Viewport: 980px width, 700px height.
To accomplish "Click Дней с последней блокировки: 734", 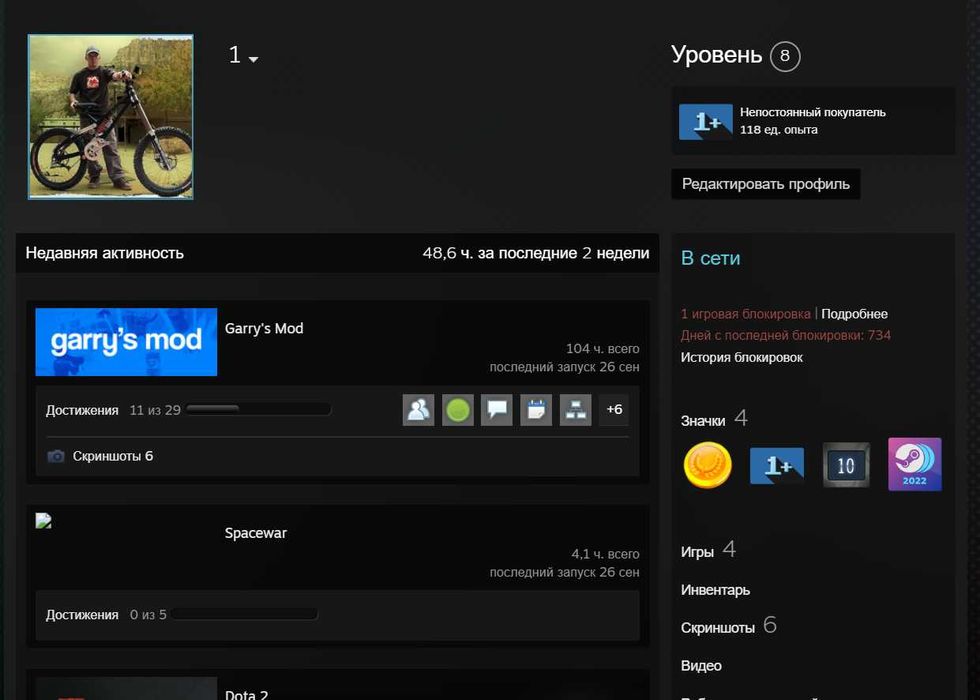I will pos(786,336).
